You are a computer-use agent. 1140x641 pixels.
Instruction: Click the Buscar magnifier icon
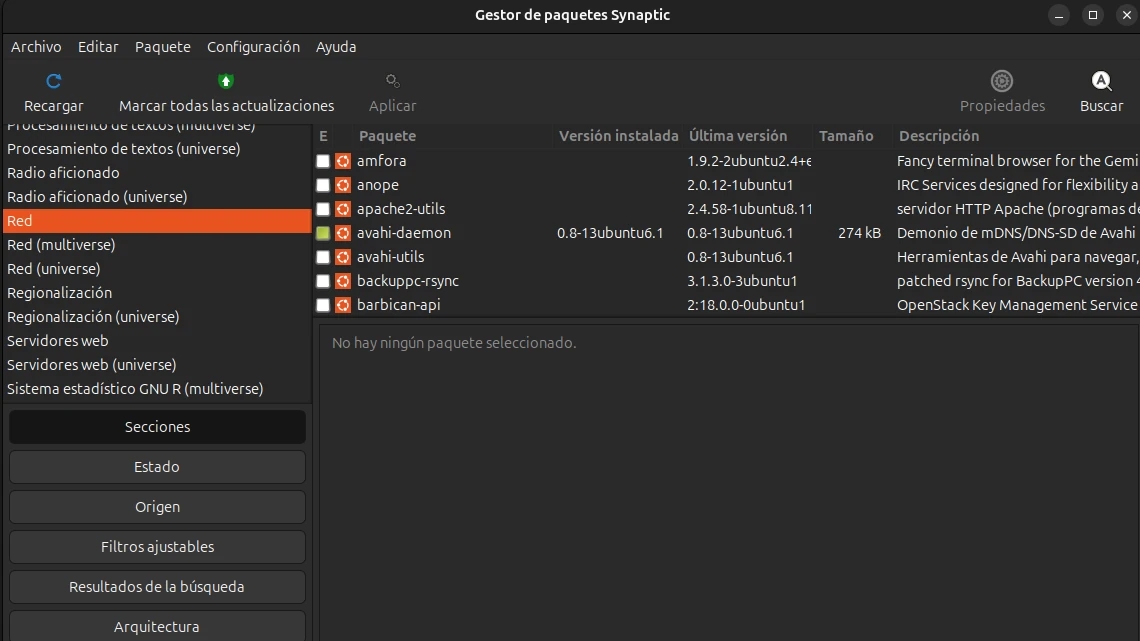tap(1100, 81)
